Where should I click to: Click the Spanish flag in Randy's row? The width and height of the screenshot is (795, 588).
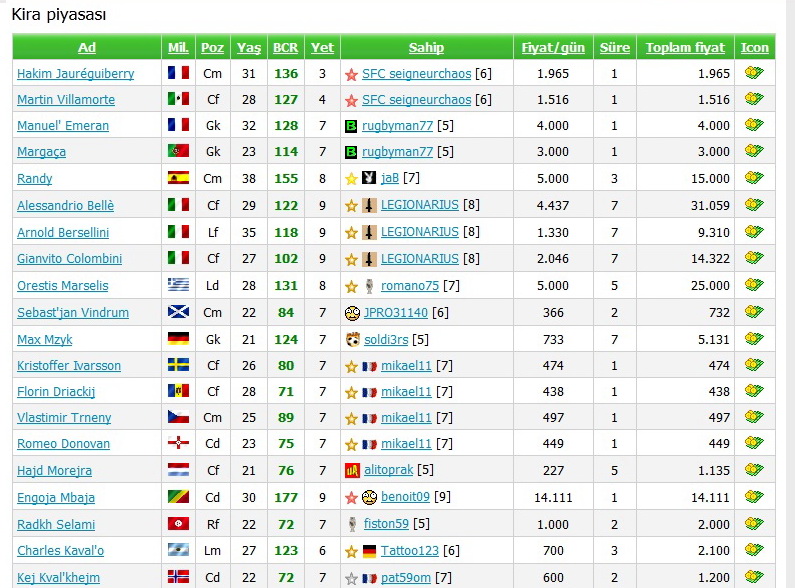click(178, 178)
